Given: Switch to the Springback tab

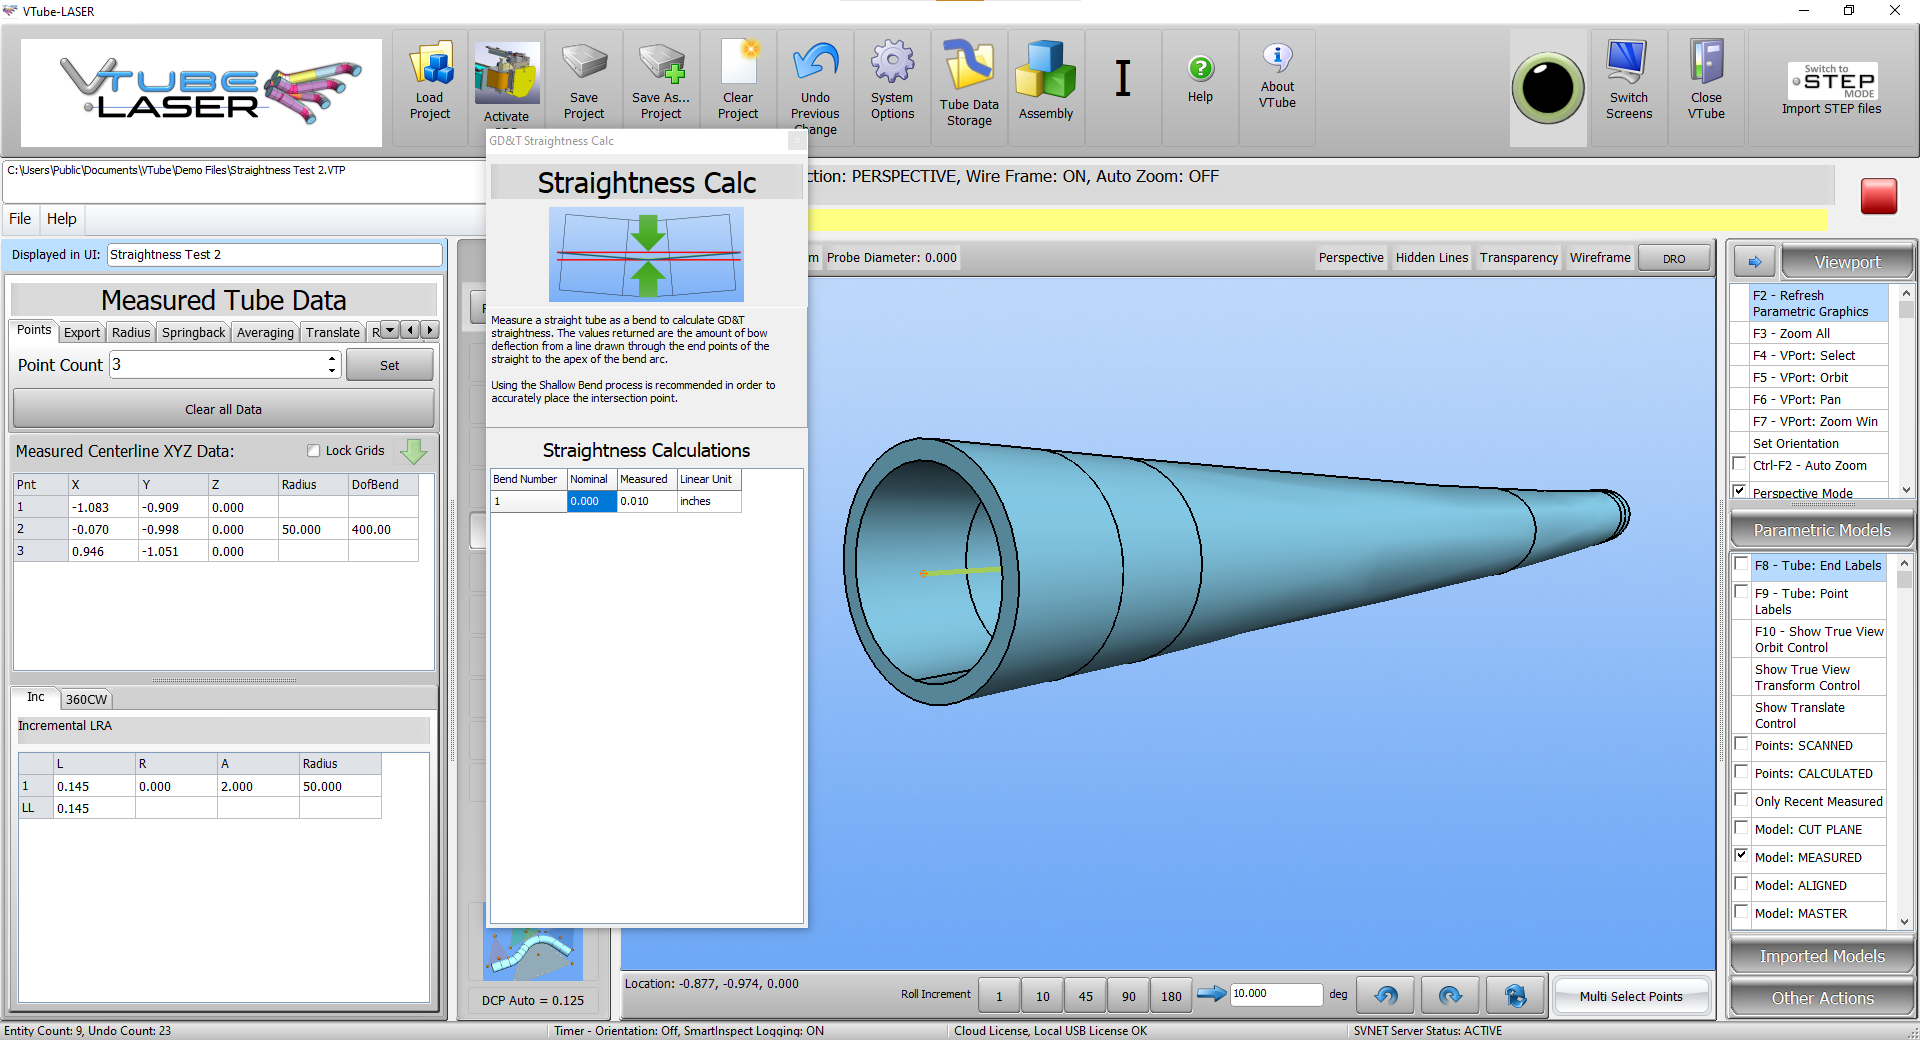Looking at the screenshot, I should pos(194,332).
